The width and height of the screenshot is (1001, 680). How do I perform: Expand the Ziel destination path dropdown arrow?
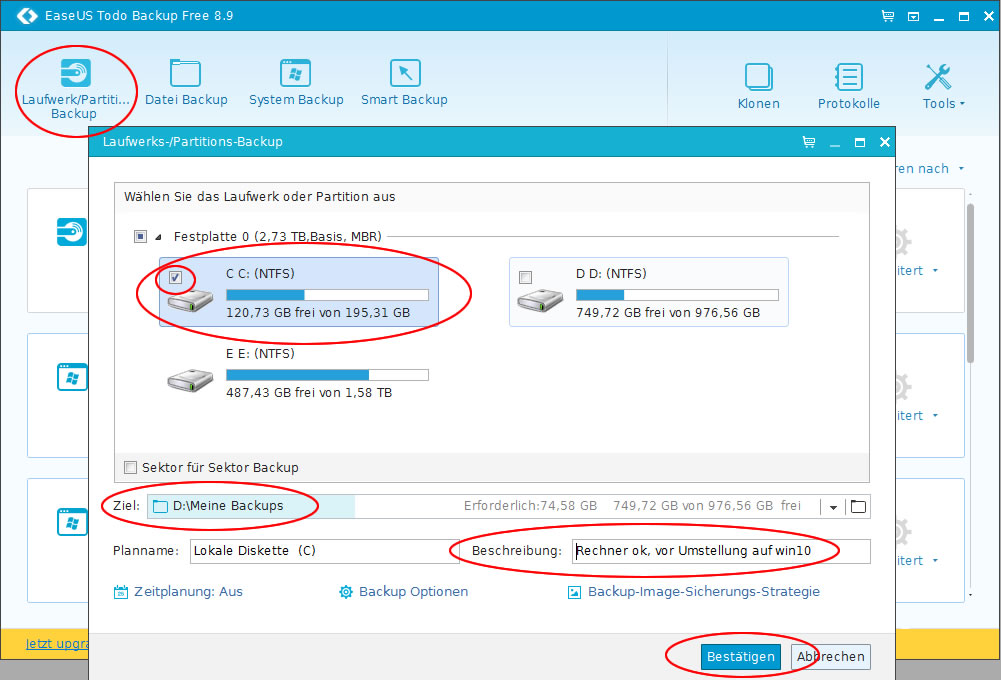(833, 507)
